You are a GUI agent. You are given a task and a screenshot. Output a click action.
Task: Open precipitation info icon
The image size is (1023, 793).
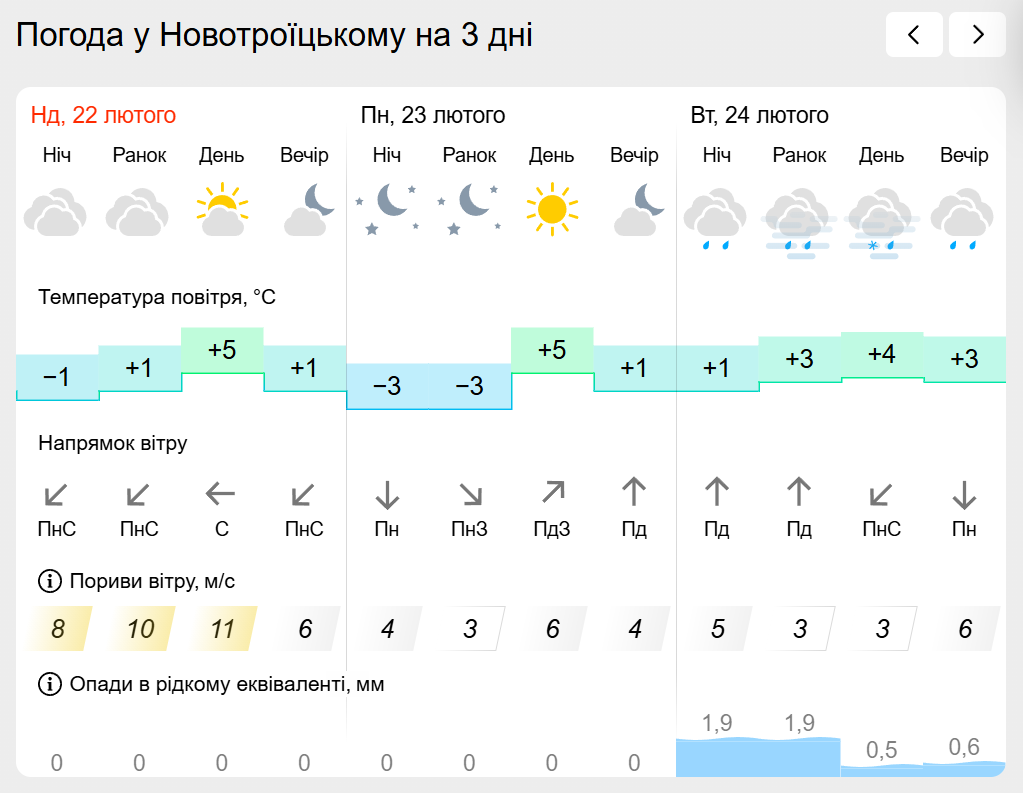click(x=49, y=684)
